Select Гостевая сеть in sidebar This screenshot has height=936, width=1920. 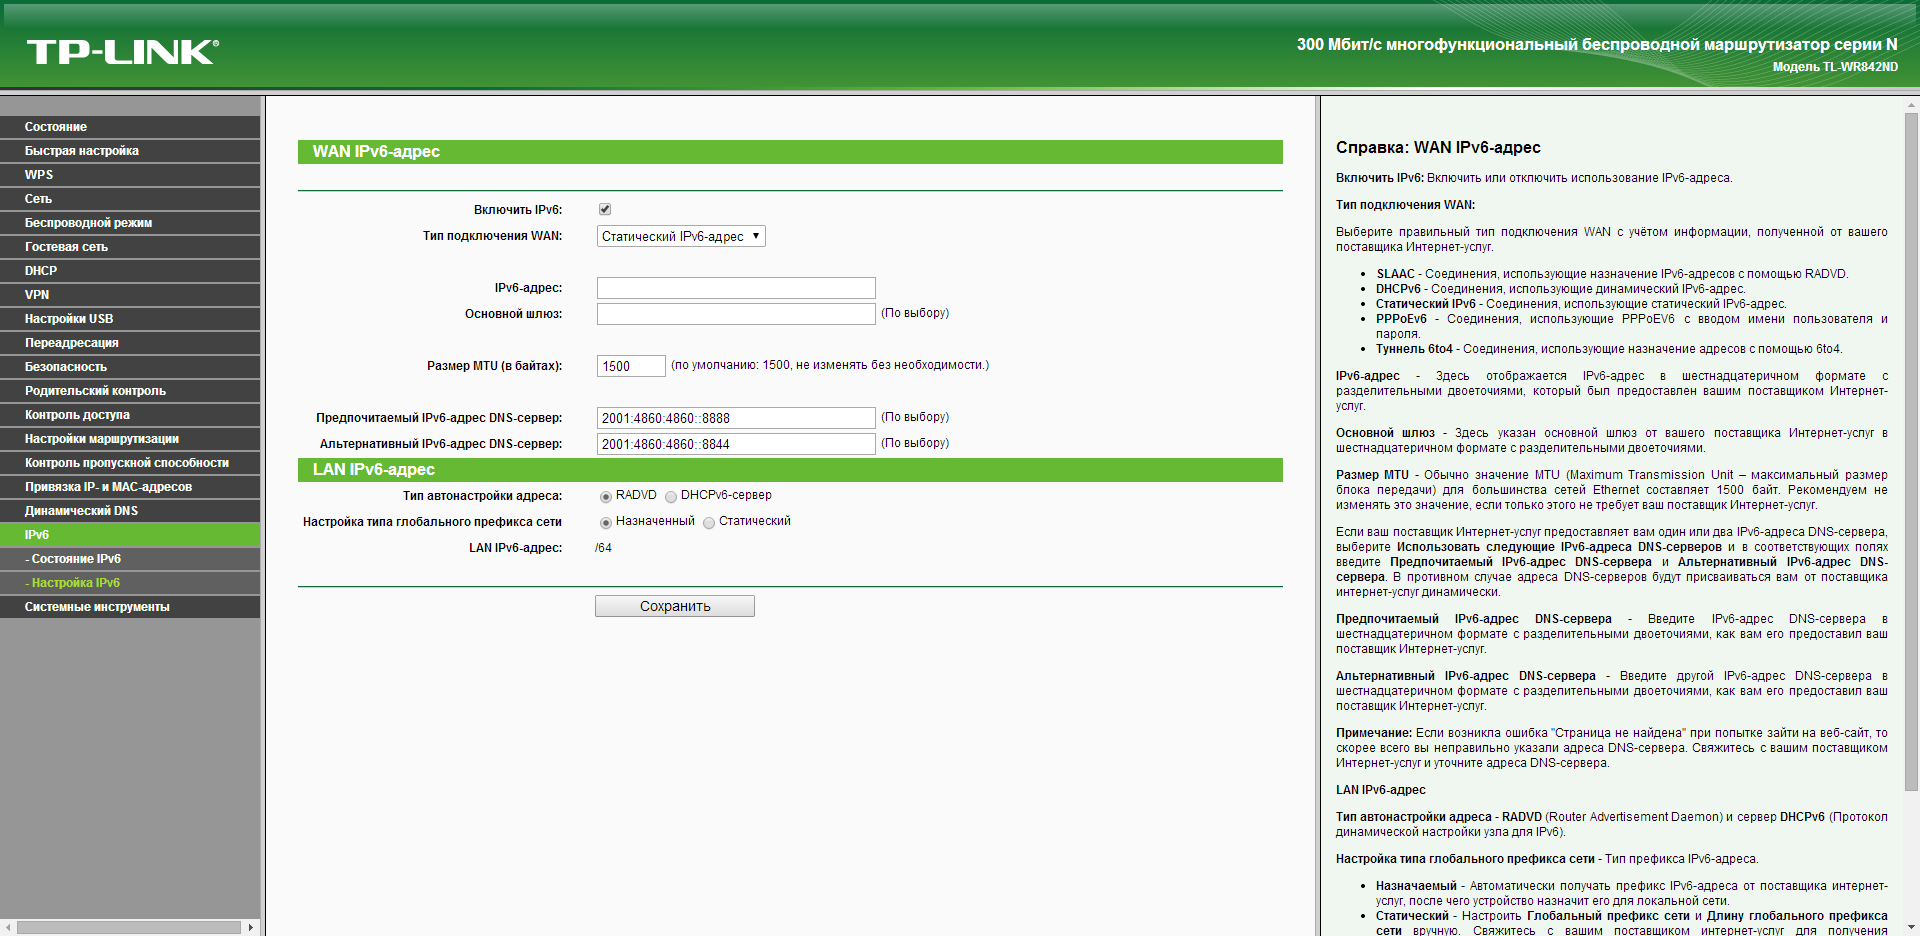click(x=130, y=247)
